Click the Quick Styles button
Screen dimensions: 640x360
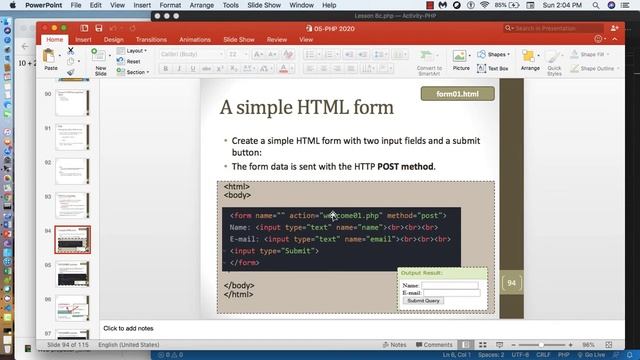pos(554,62)
